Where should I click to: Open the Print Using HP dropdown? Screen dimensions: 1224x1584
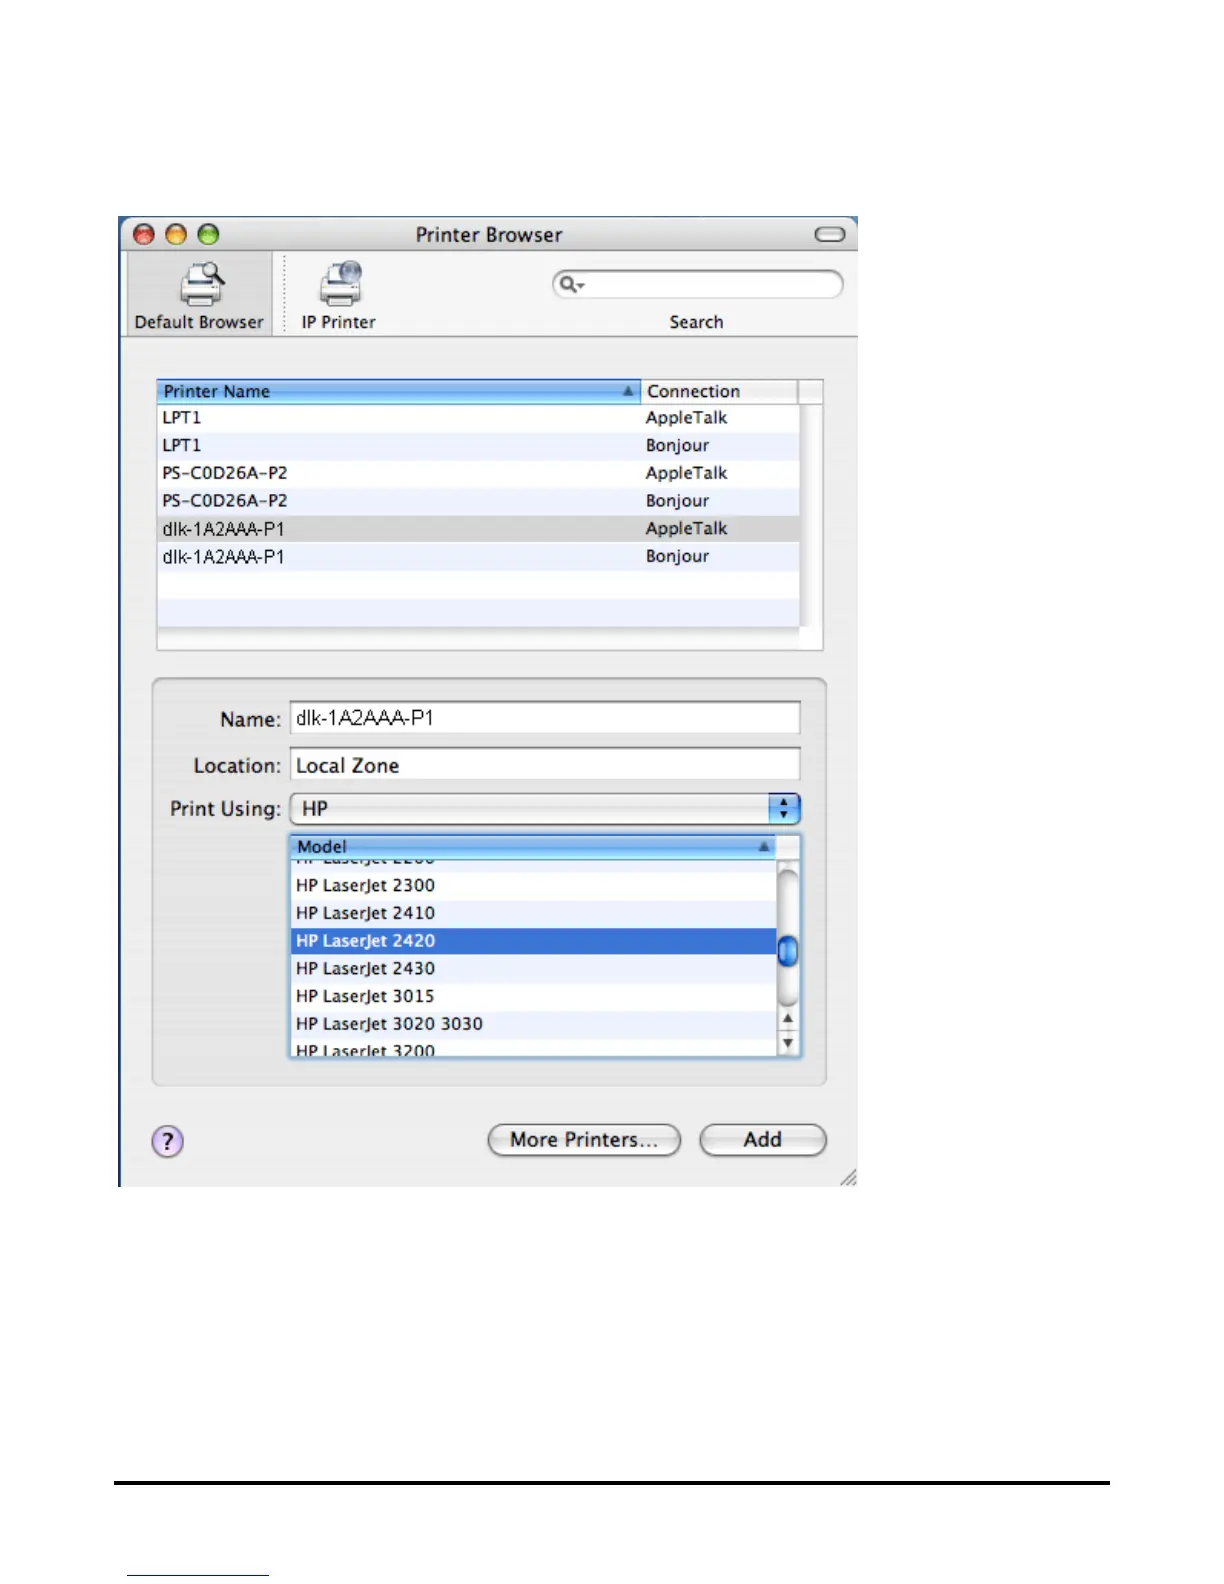[x=545, y=809]
